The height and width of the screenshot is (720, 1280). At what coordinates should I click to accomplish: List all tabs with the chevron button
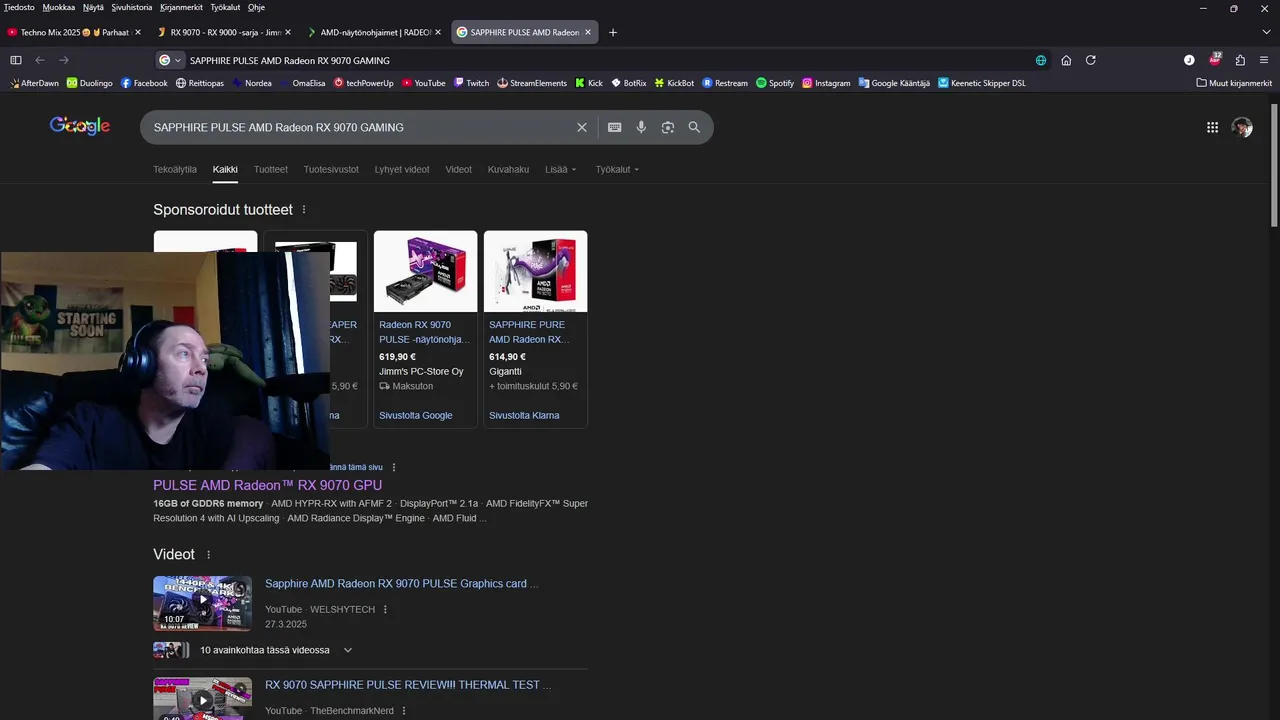click(x=1264, y=32)
